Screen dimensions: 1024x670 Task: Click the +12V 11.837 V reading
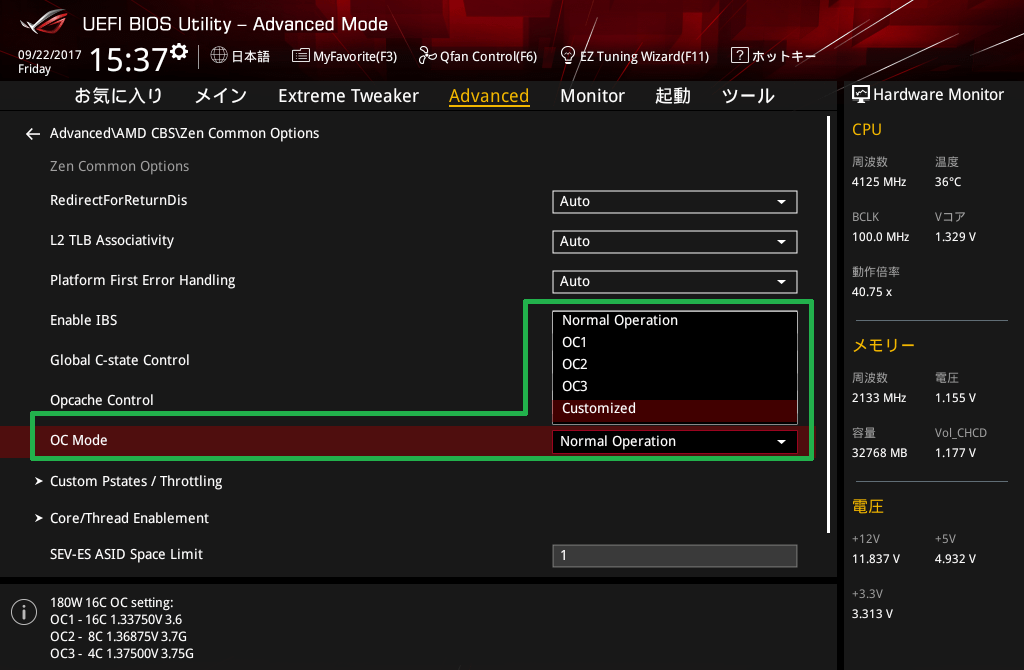875,559
